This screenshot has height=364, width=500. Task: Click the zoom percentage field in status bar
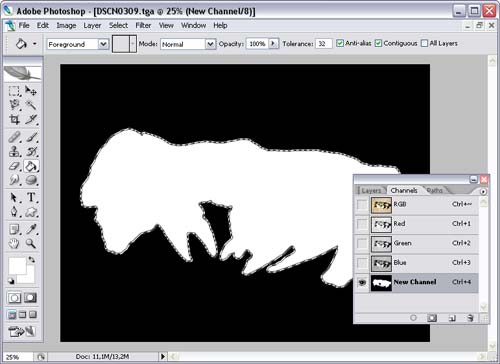pos(17,357)
